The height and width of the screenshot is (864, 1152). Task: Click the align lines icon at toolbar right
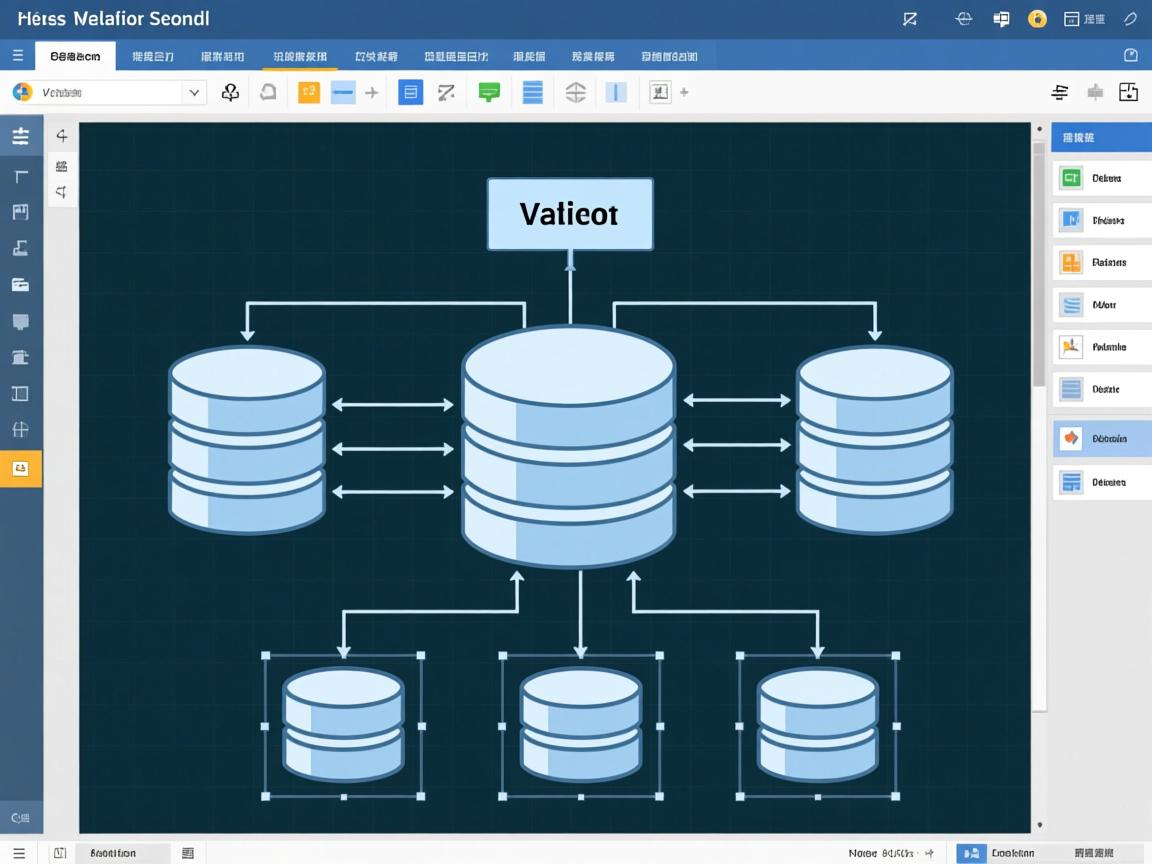(x=1060, y=93)
